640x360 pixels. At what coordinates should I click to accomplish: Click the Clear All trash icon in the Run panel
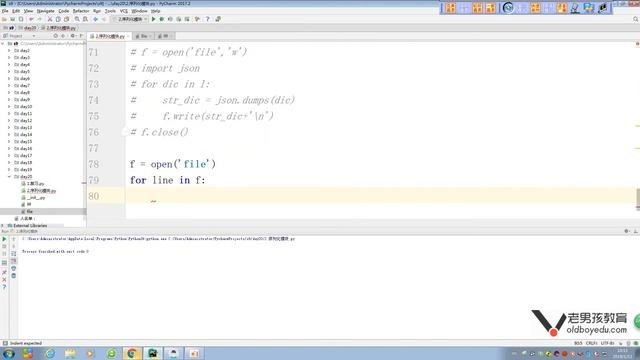coord(13,276)
